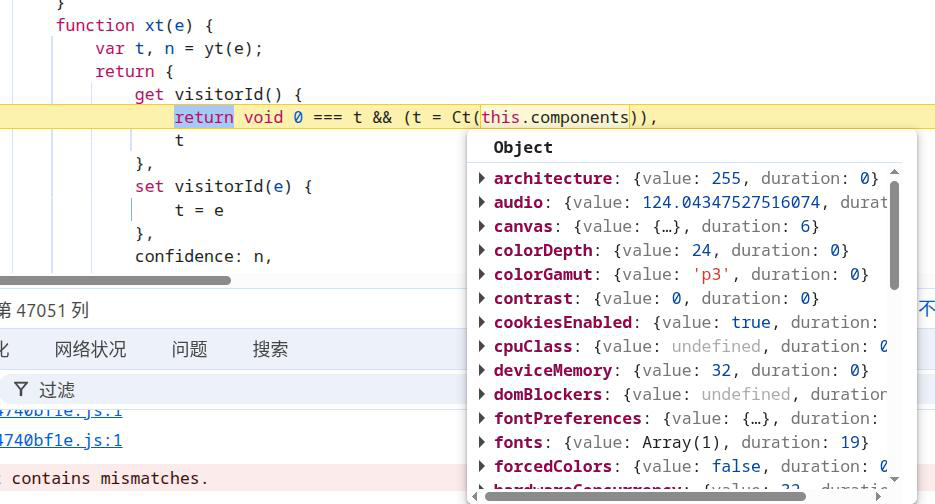Click the popup vertical scrollbar thumb
935x504 pixels.
[894, 236]
